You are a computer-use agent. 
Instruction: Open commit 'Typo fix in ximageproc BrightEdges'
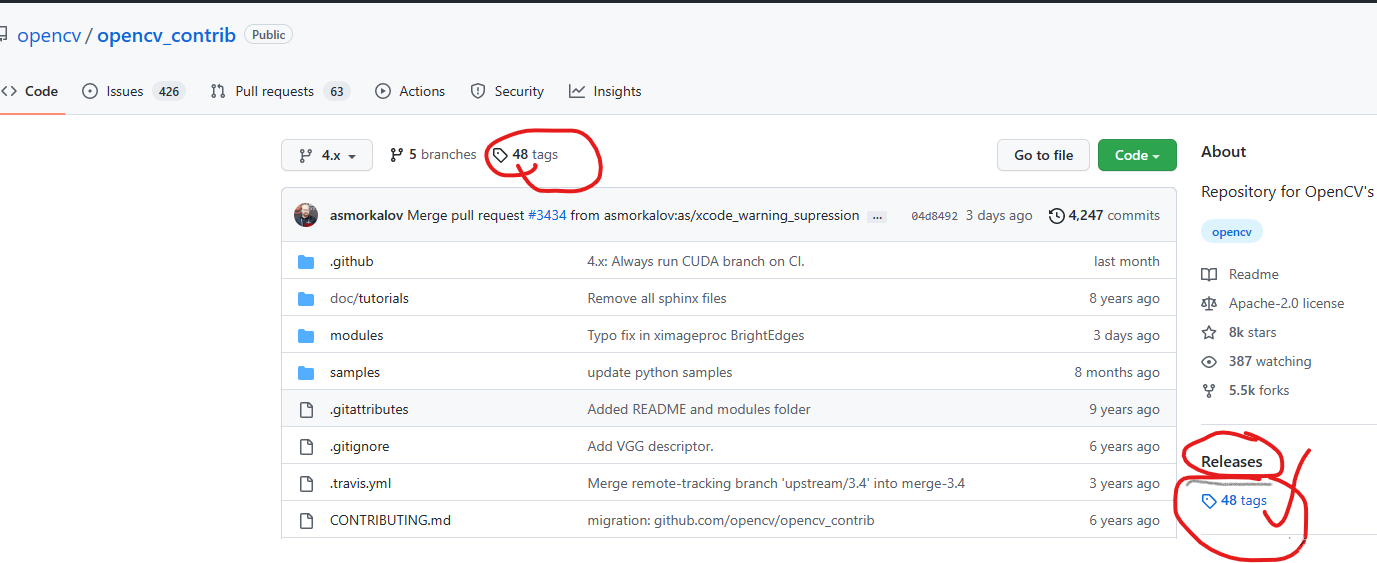(x=696, y=336)
